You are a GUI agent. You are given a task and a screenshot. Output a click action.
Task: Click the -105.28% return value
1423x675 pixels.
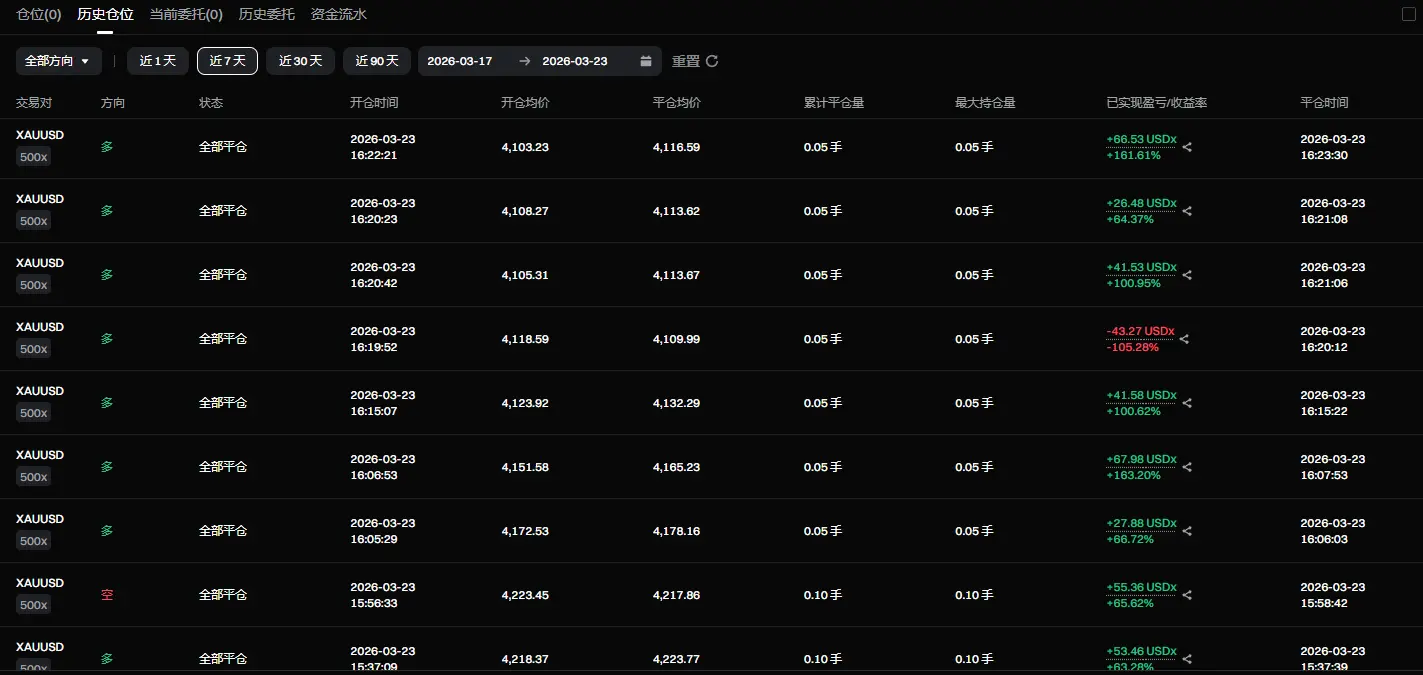pos(1132,347)
